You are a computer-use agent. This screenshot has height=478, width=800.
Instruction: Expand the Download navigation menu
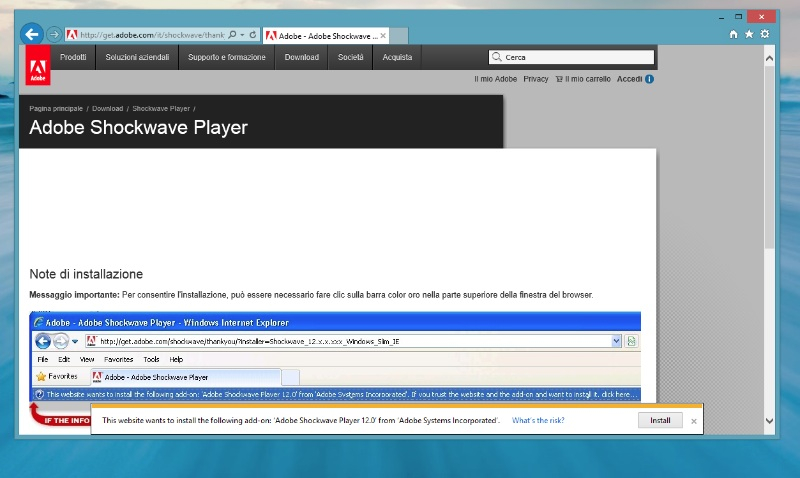point(301,57)
